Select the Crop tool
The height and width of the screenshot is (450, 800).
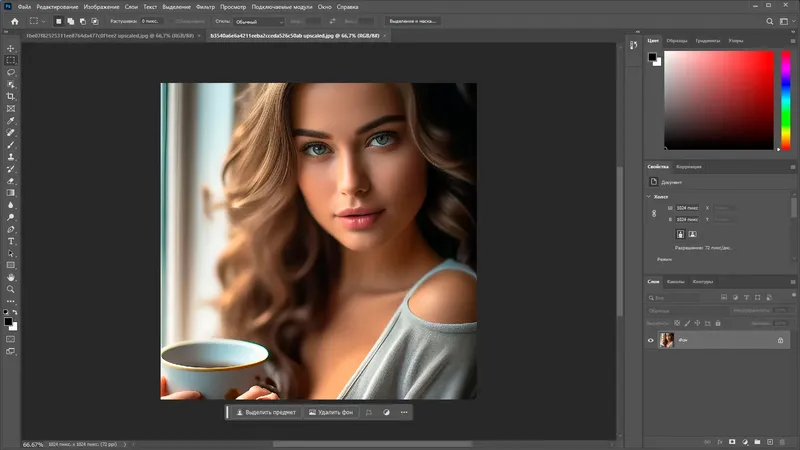click(x=11, y=96)
